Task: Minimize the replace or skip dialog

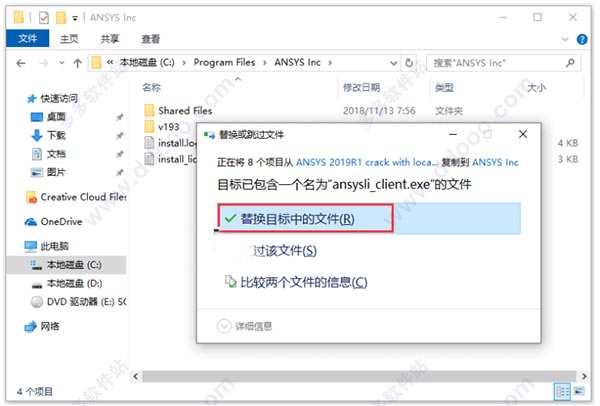Action: [x=453, y=134]
